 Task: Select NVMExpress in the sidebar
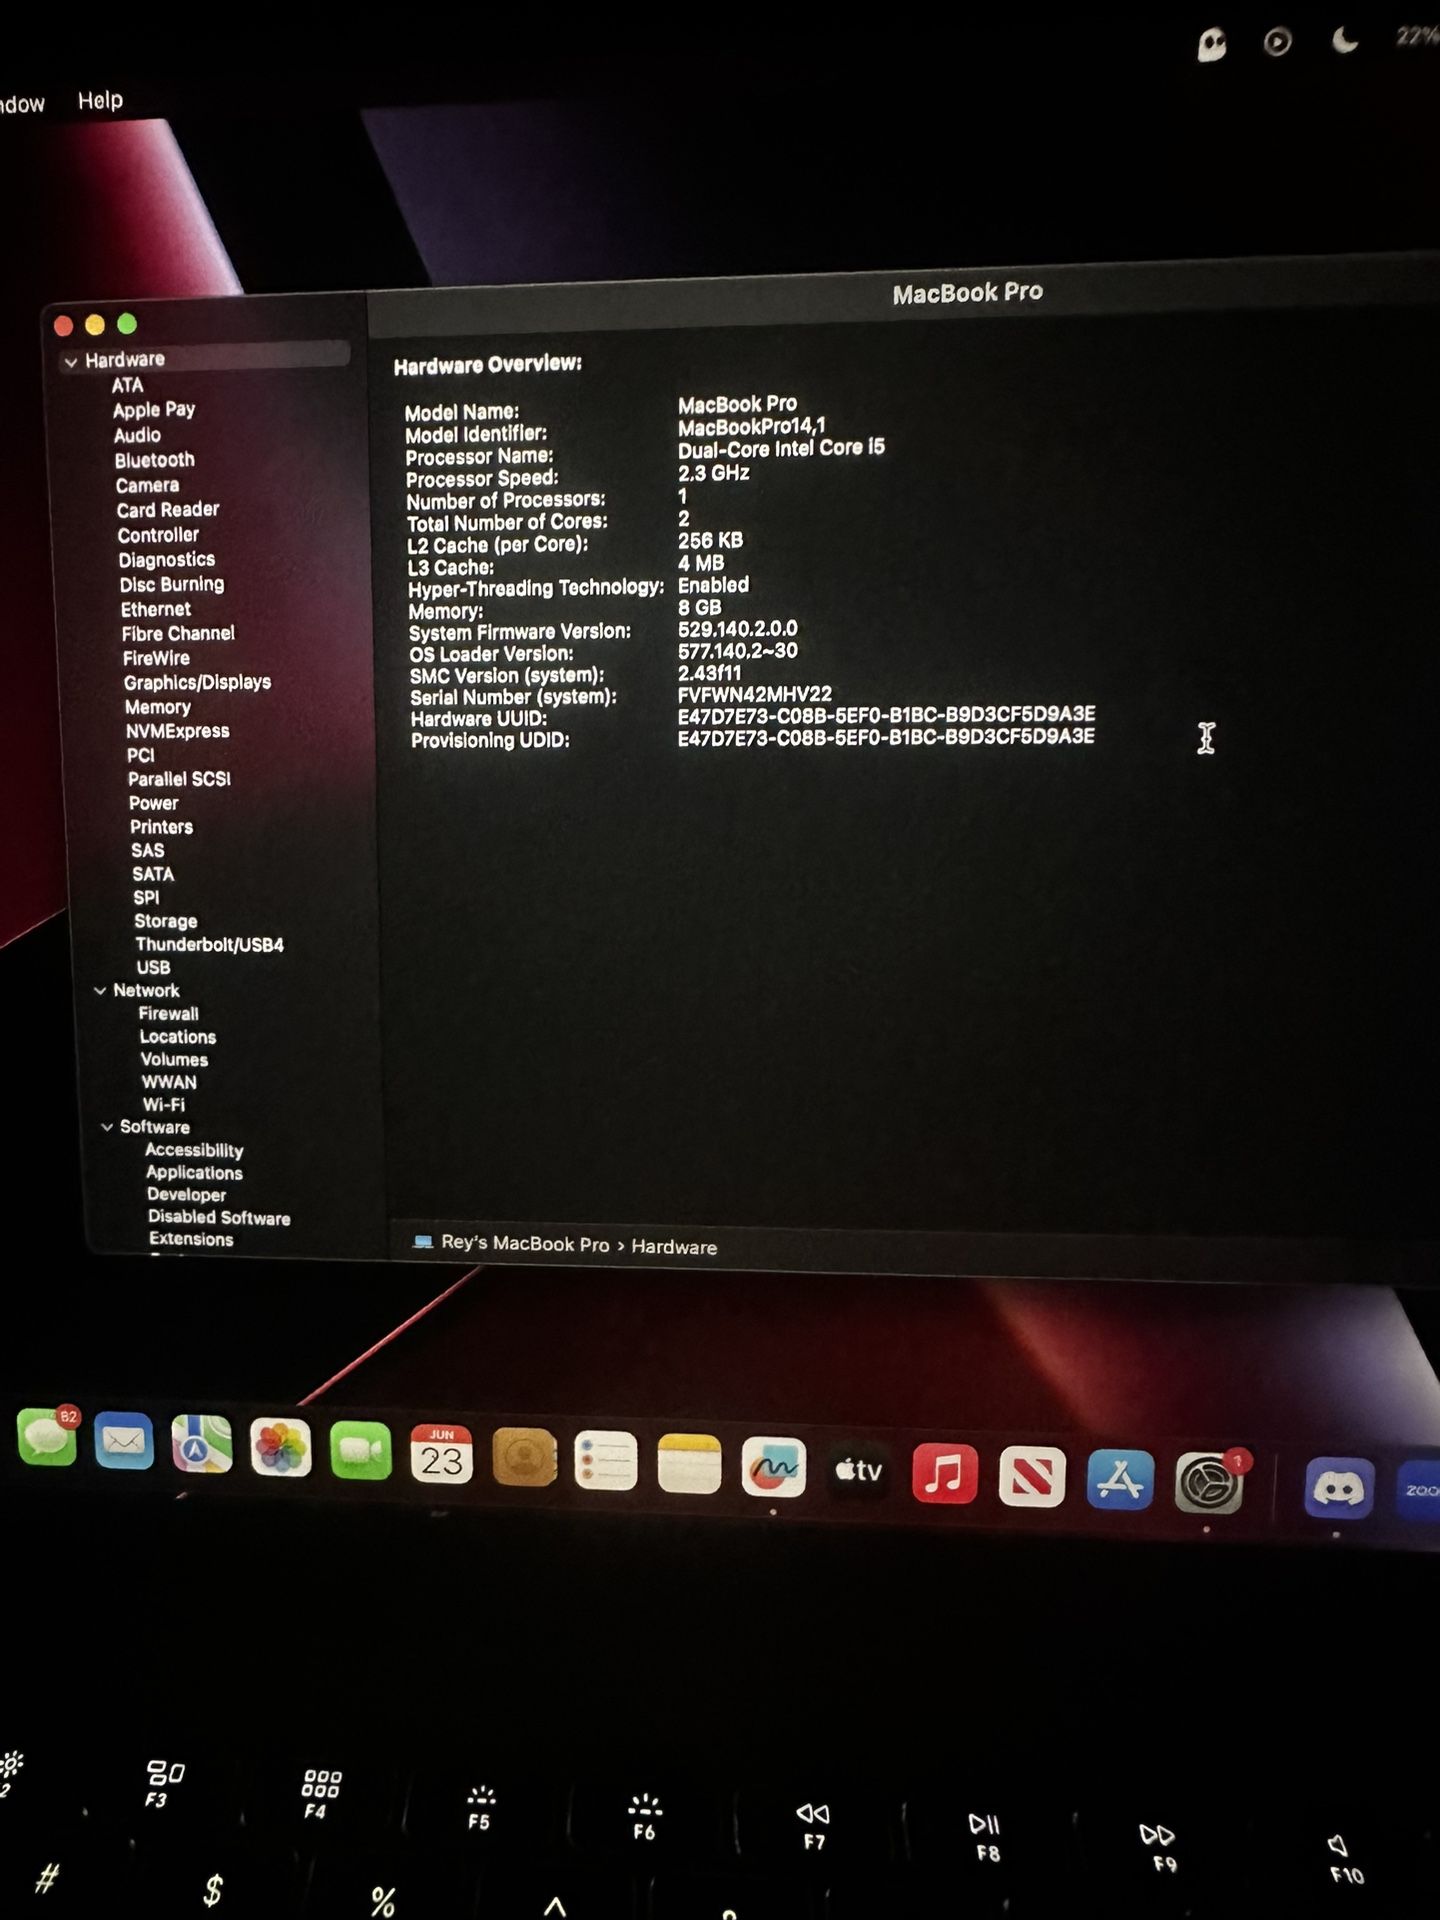point(178,731)
